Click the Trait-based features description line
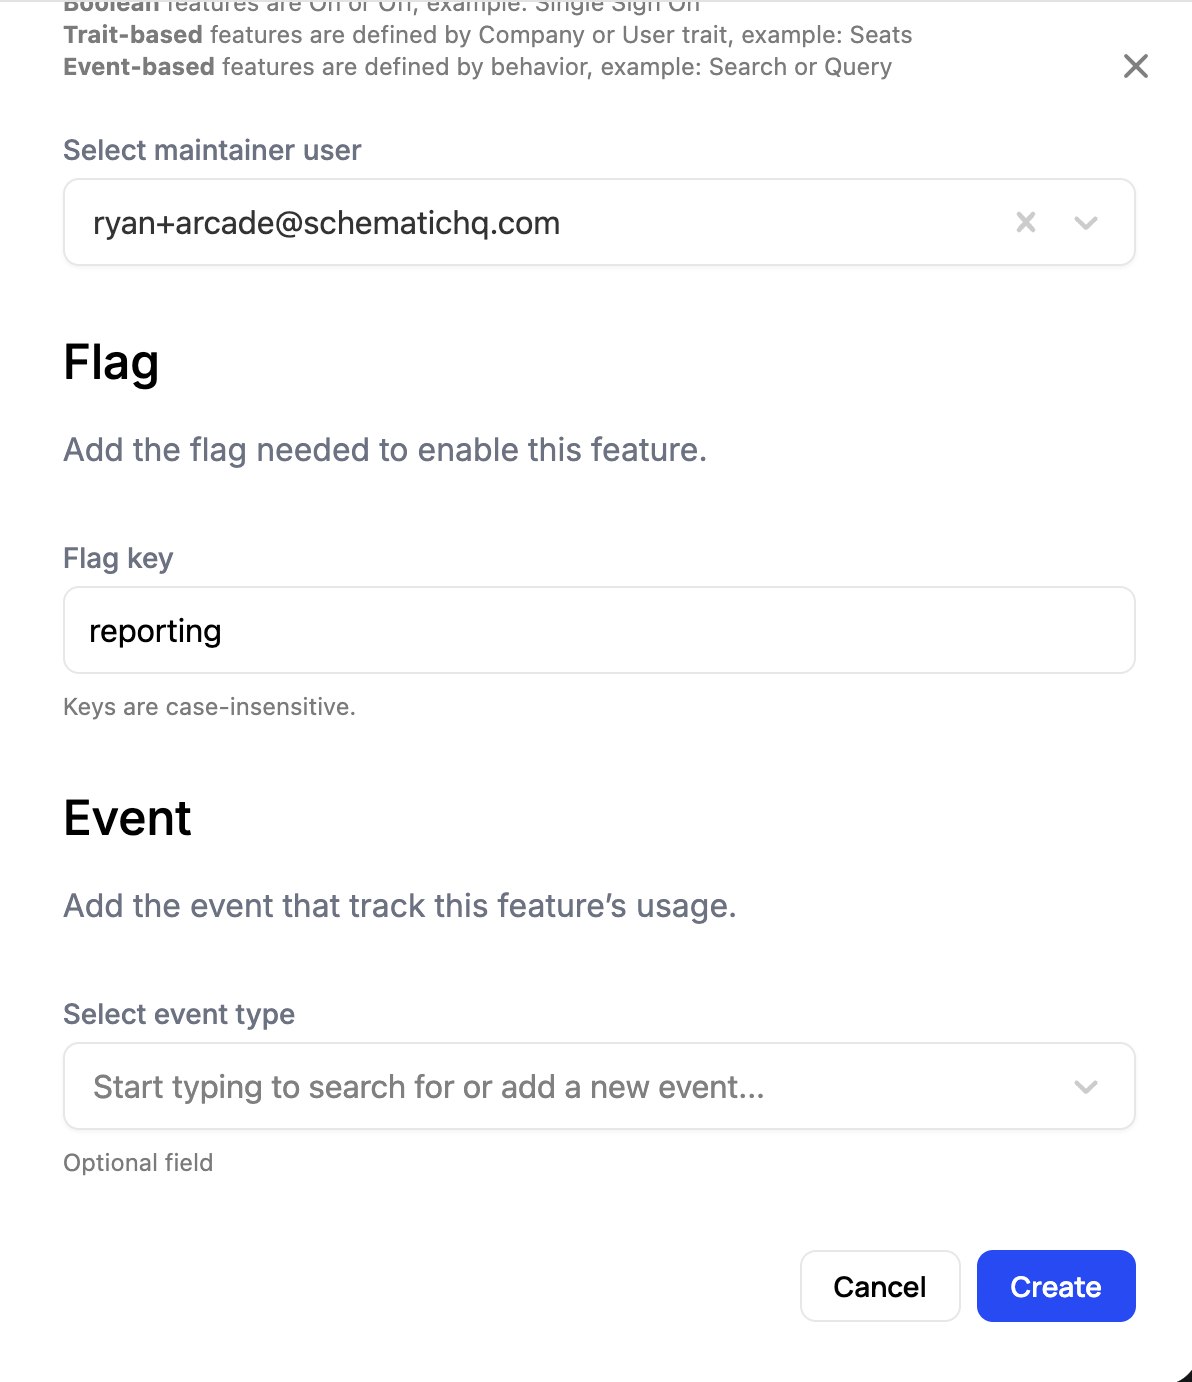 tap(487, 35)
